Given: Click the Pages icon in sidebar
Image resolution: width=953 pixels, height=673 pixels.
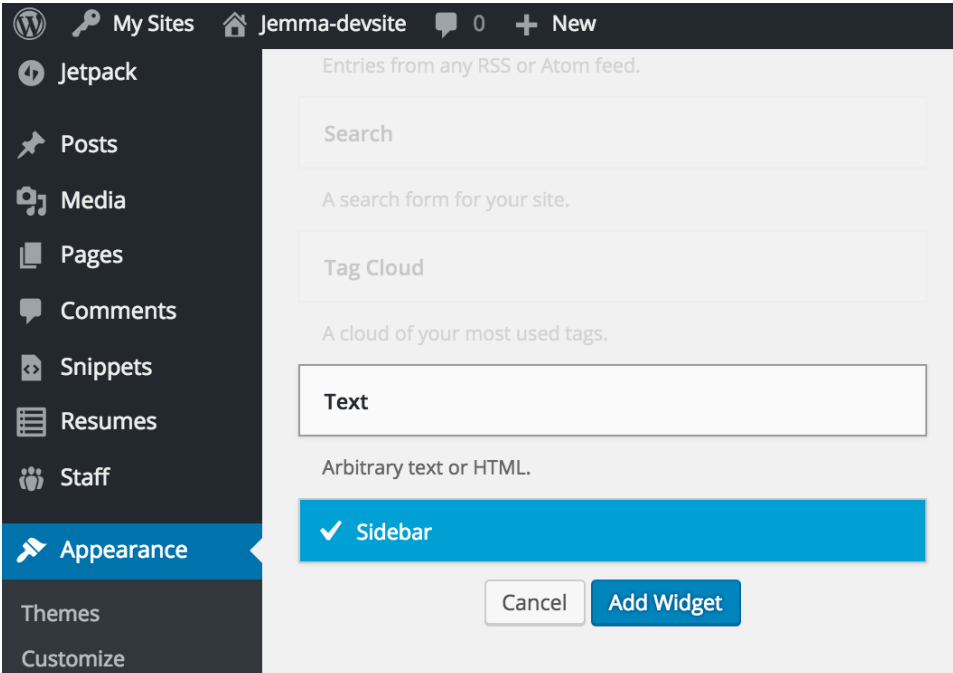Looking at the screenshot, I should pyautogui.click(x=31, y=256).
